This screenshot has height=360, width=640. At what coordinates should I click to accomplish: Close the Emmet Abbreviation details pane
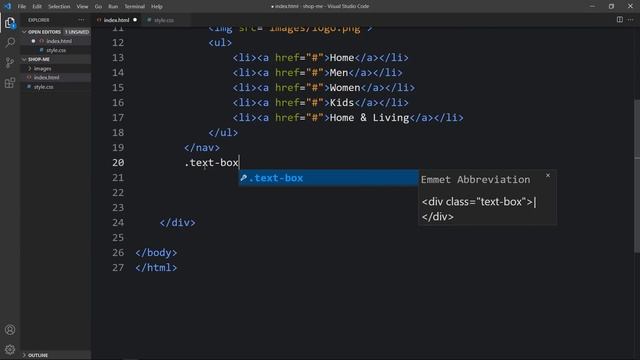[x=548, y=175]
